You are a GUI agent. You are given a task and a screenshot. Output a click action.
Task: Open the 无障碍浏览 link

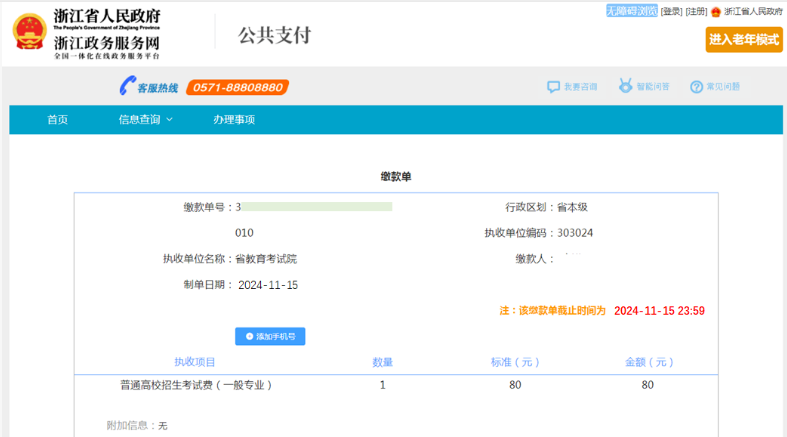632,11
